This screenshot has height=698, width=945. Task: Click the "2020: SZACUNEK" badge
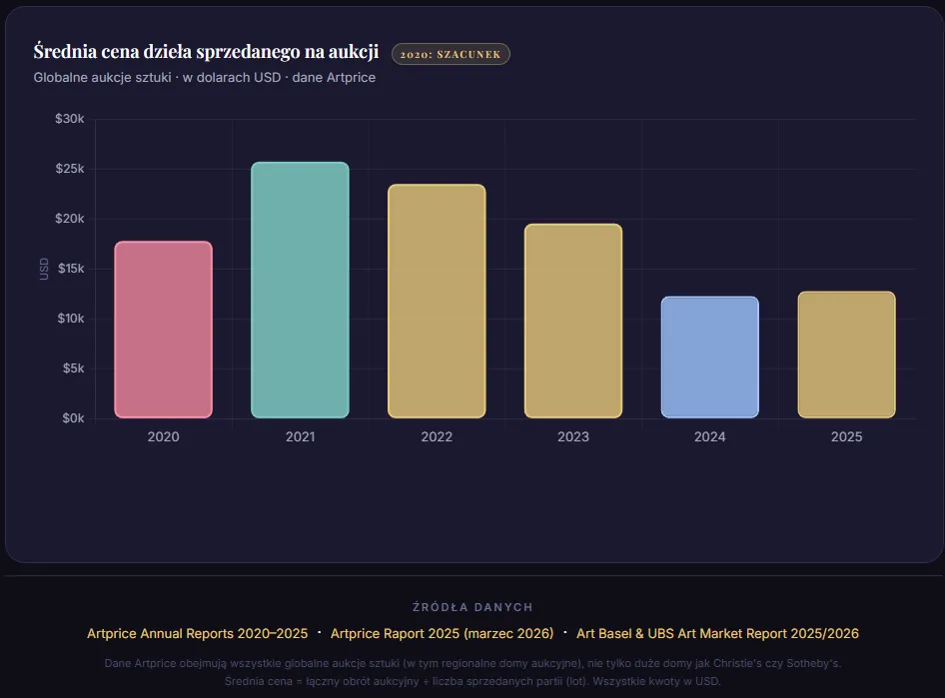[x=451, y=54]
